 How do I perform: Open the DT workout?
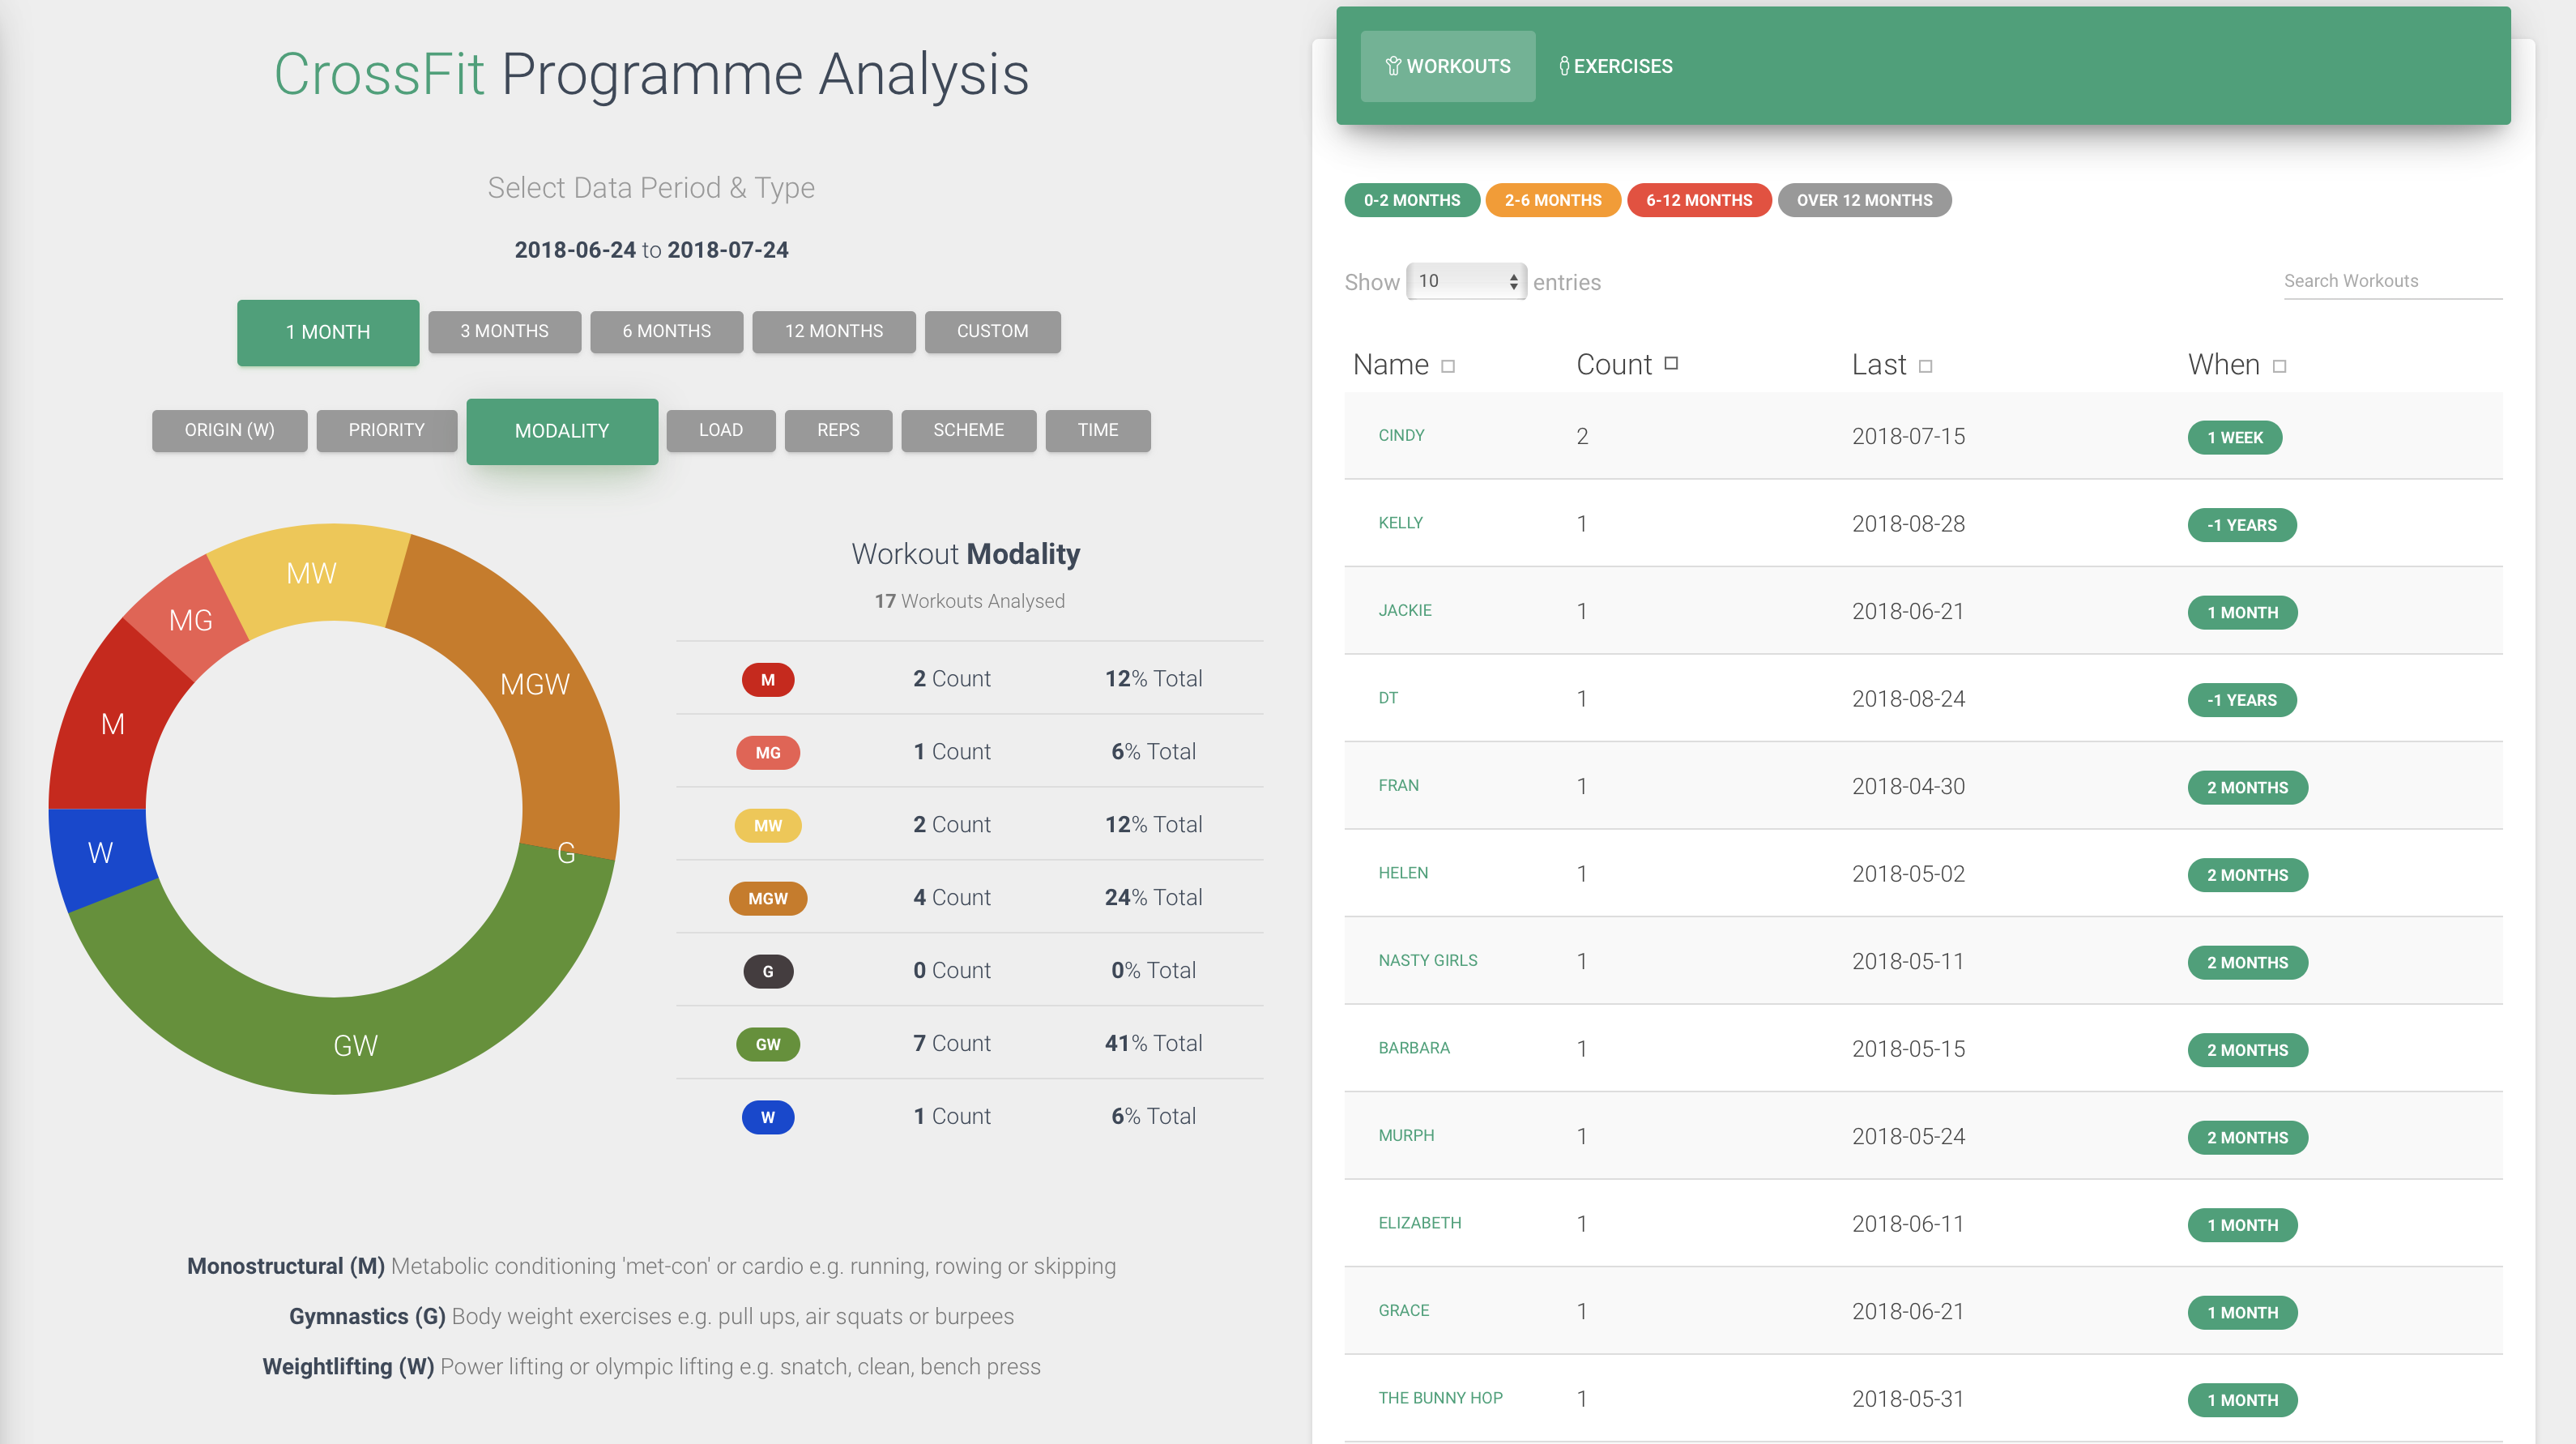click(1388, 698)
